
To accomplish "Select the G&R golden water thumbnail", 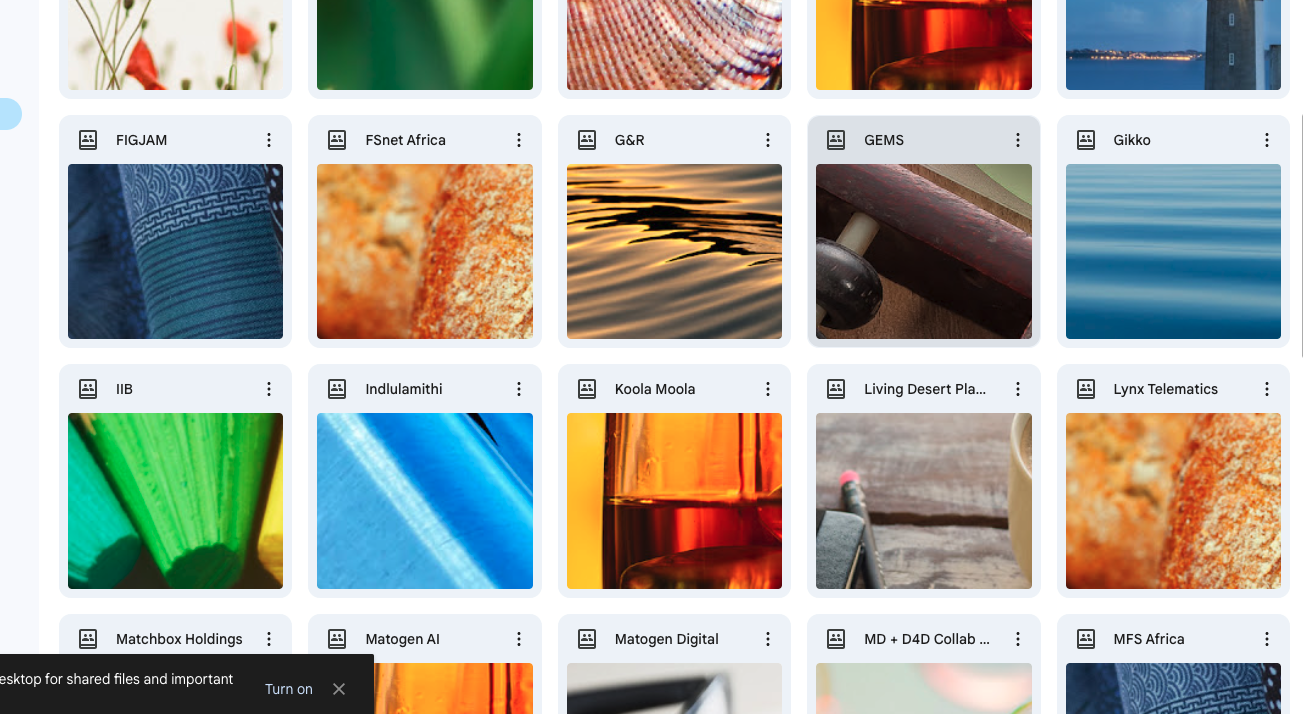I will pos(674,252).
